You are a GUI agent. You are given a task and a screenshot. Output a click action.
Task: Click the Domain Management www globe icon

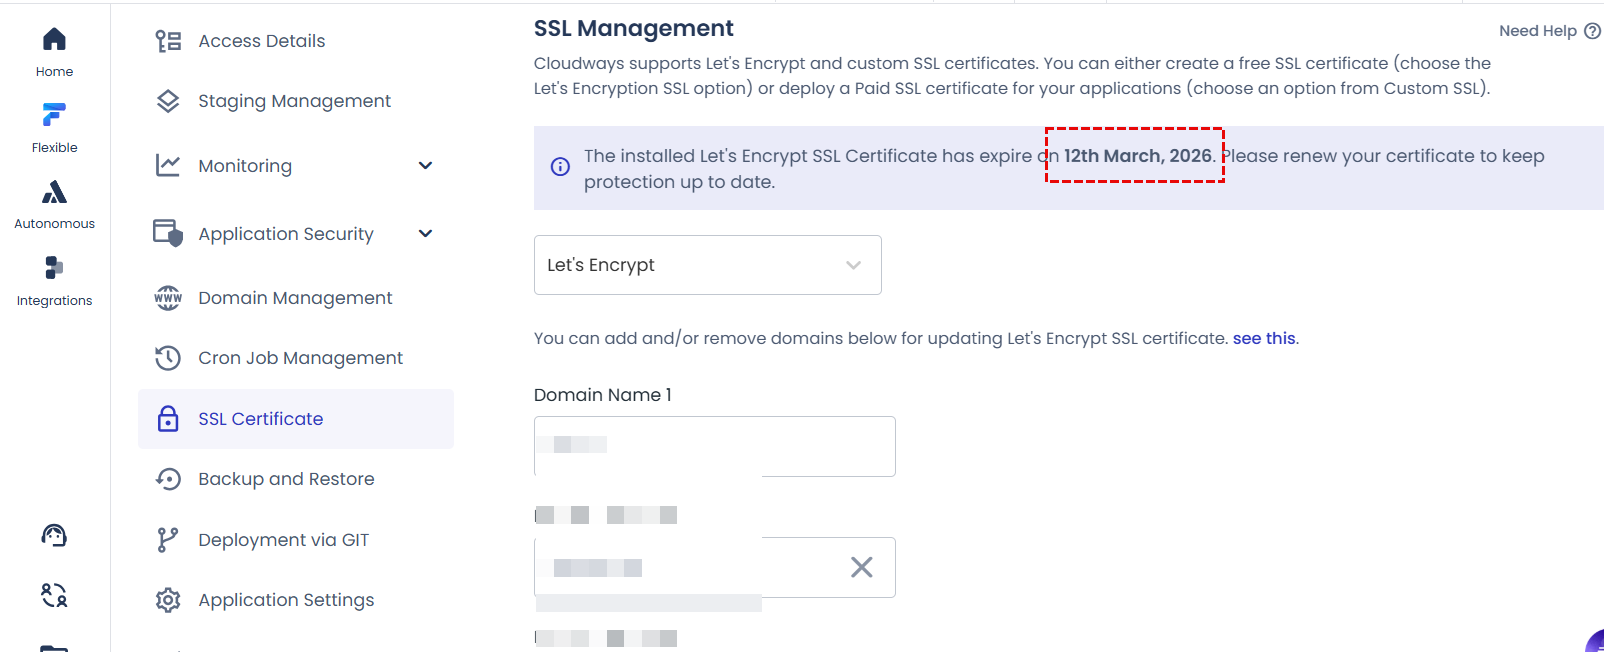168,298
